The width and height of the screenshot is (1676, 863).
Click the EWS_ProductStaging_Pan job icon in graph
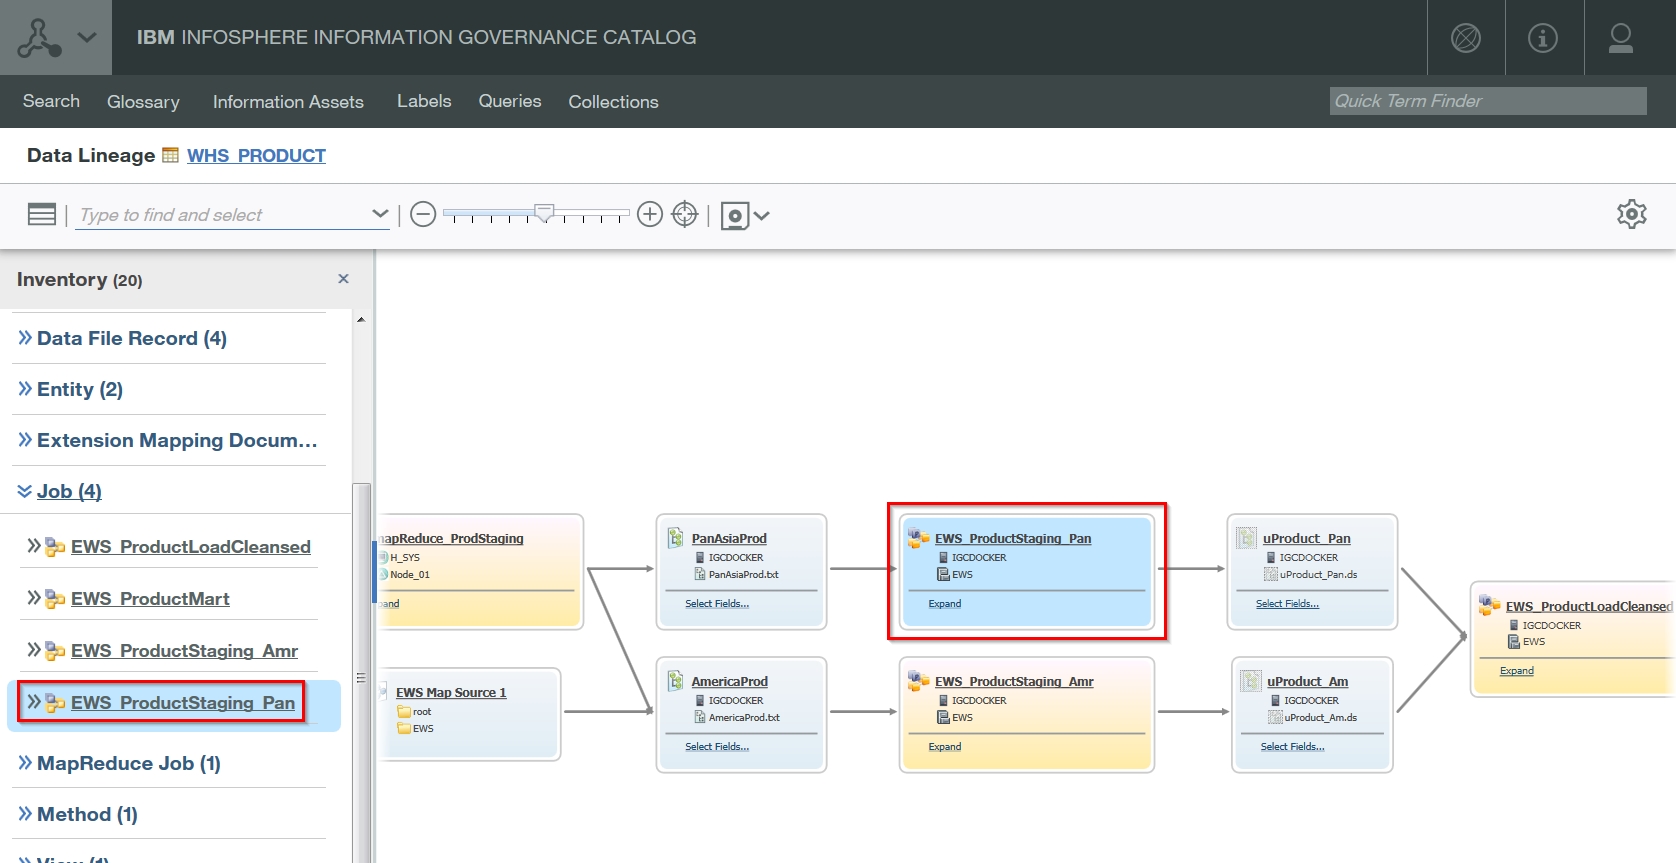pyautogui.click(x=918, y=538)
